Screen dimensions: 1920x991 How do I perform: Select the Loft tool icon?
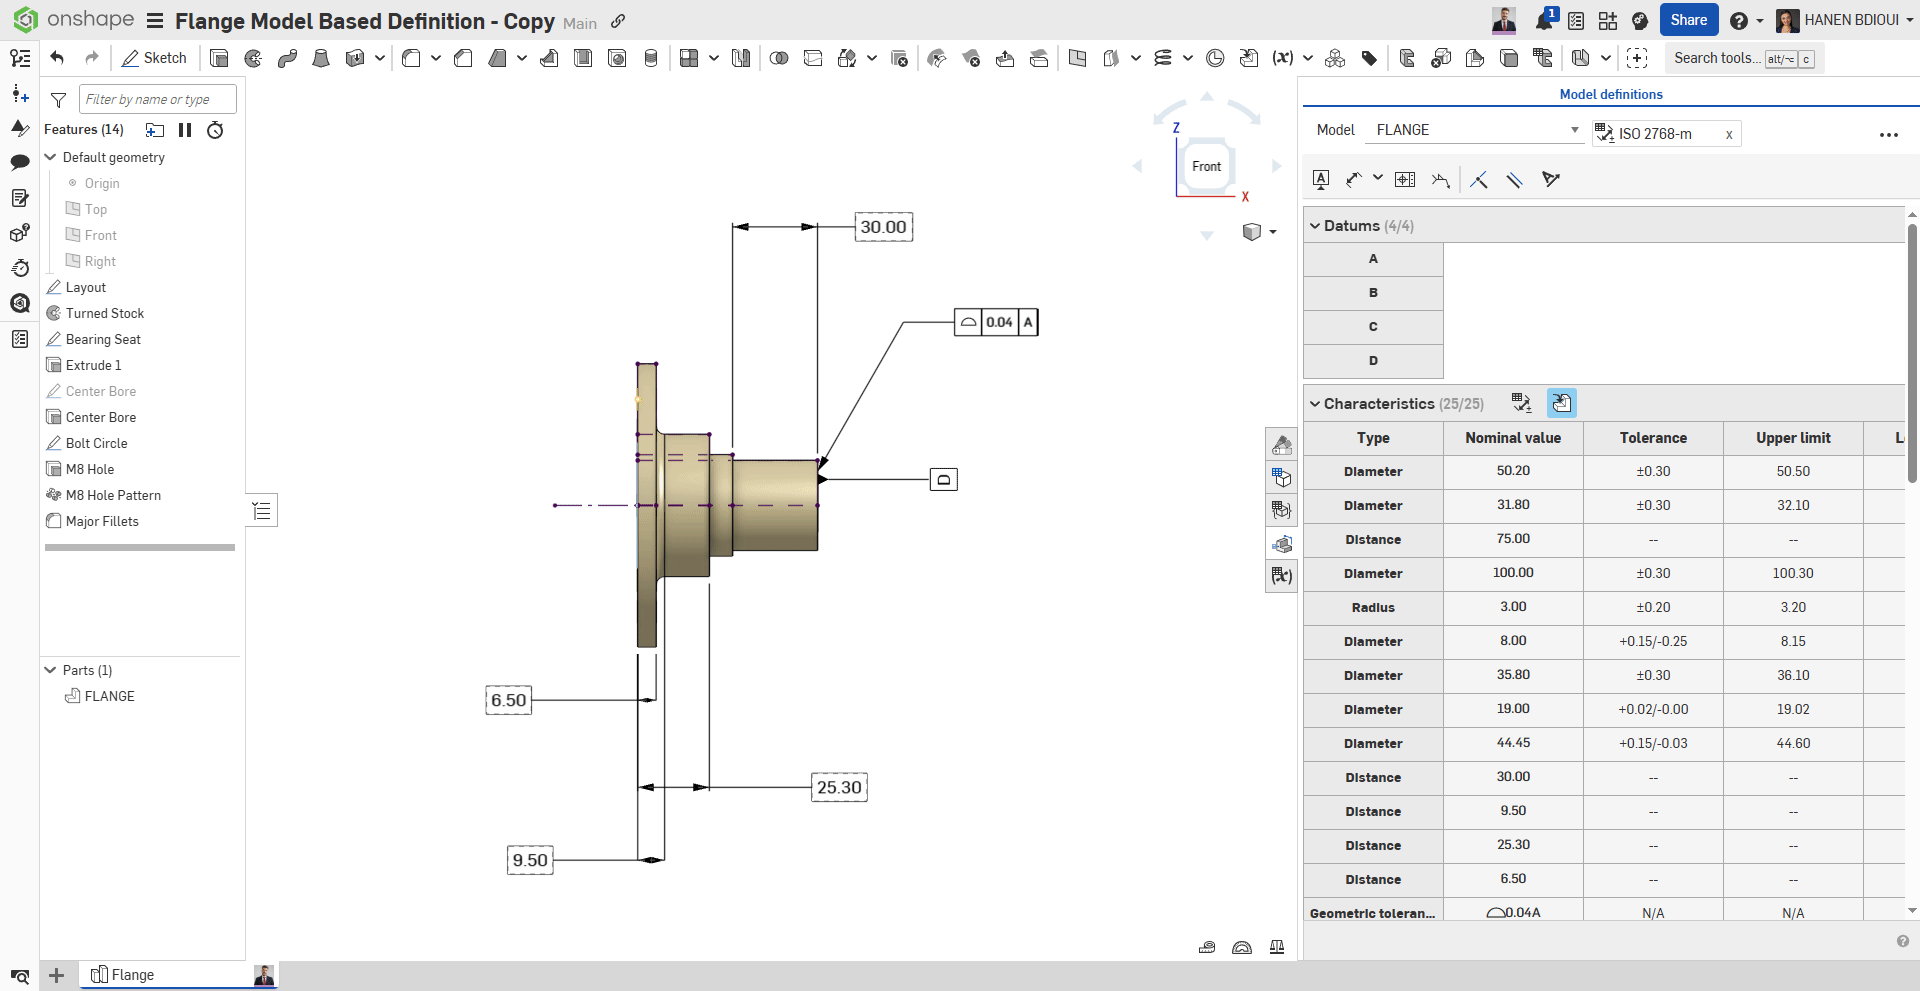point(321,58)
